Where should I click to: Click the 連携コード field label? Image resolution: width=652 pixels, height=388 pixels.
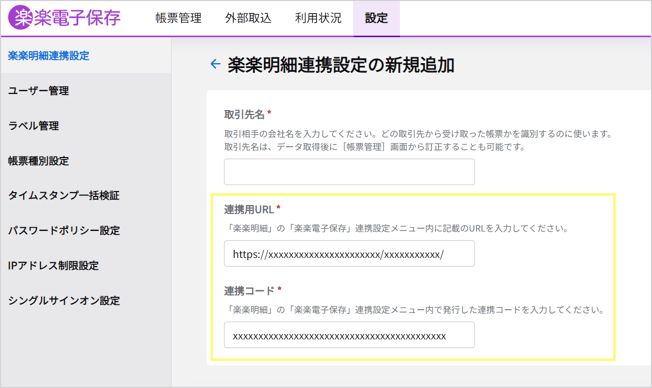pyautogui.click(x=249, y=291)
